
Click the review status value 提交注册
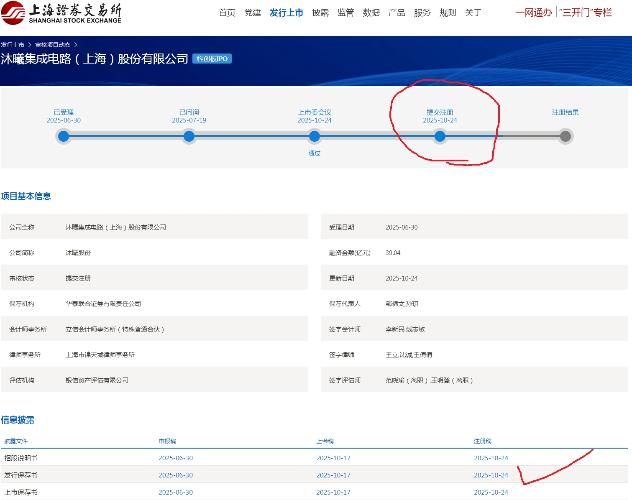pos(78,278)
